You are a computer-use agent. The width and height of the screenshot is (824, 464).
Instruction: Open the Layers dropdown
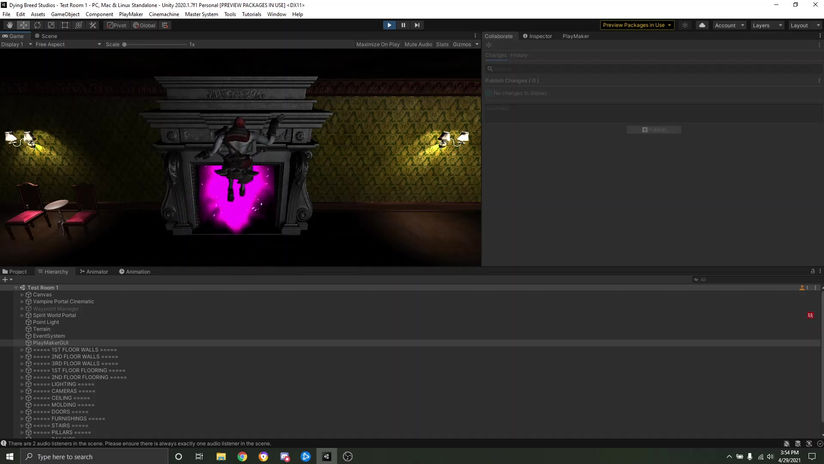pos(767,25)
